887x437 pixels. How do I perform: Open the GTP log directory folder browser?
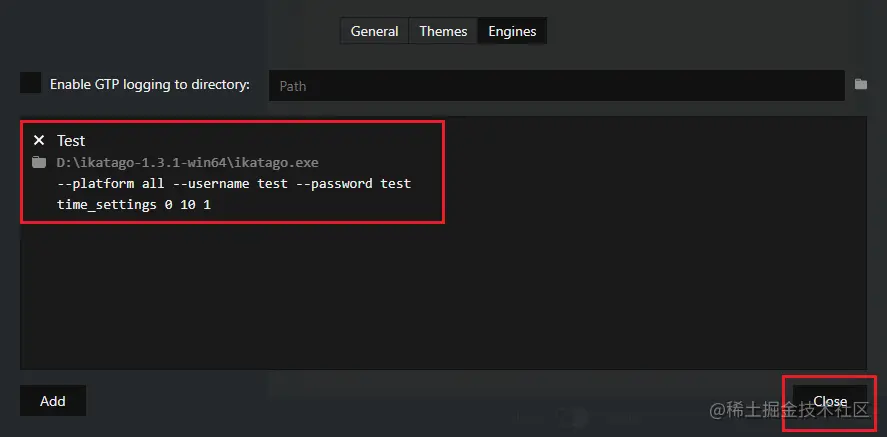pyautogui.click(x=860, y=84)
